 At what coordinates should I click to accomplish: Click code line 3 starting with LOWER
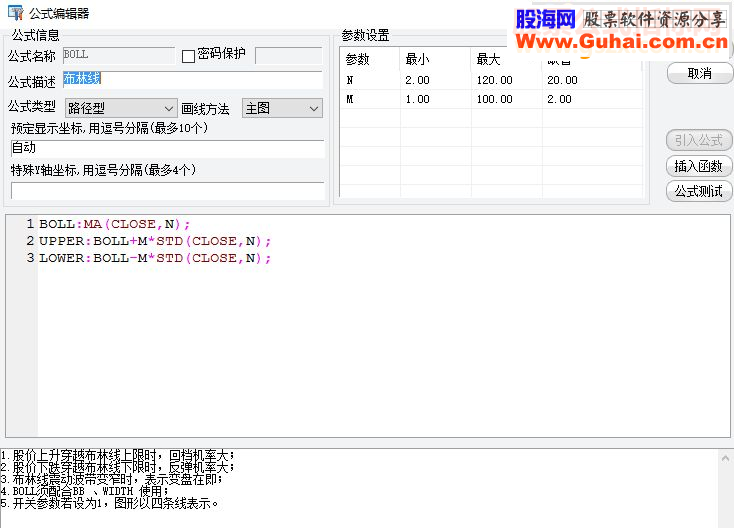click(155, 258)
